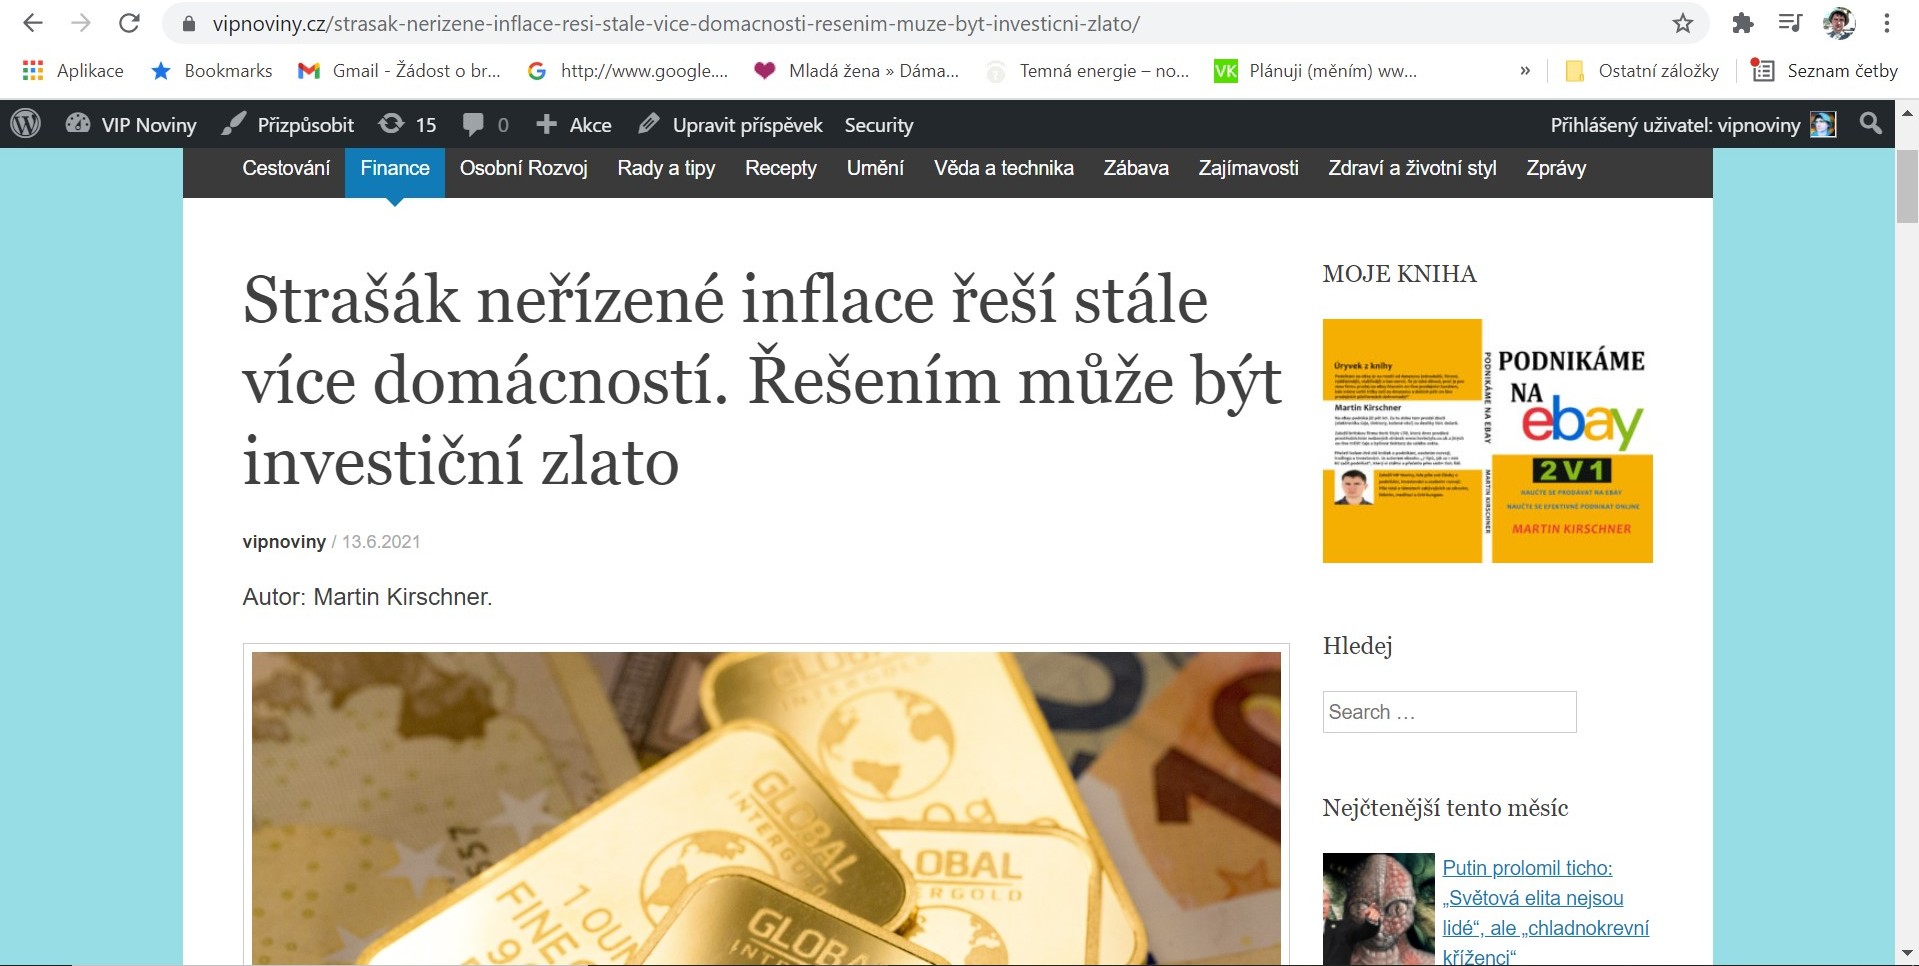This screenshot has height=966, width=1919.
Task: Open Security in the admin bar
Action: coord(879,124)
